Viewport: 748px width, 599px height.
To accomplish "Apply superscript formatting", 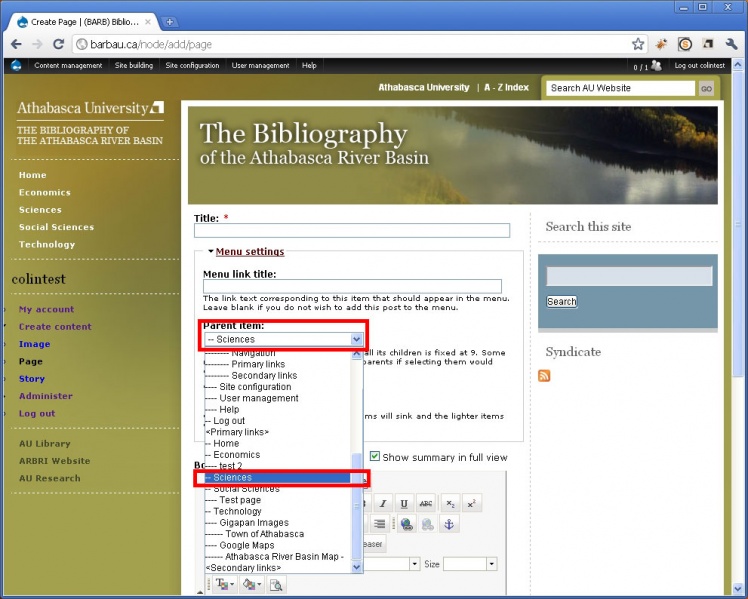I will pos(471,504).
